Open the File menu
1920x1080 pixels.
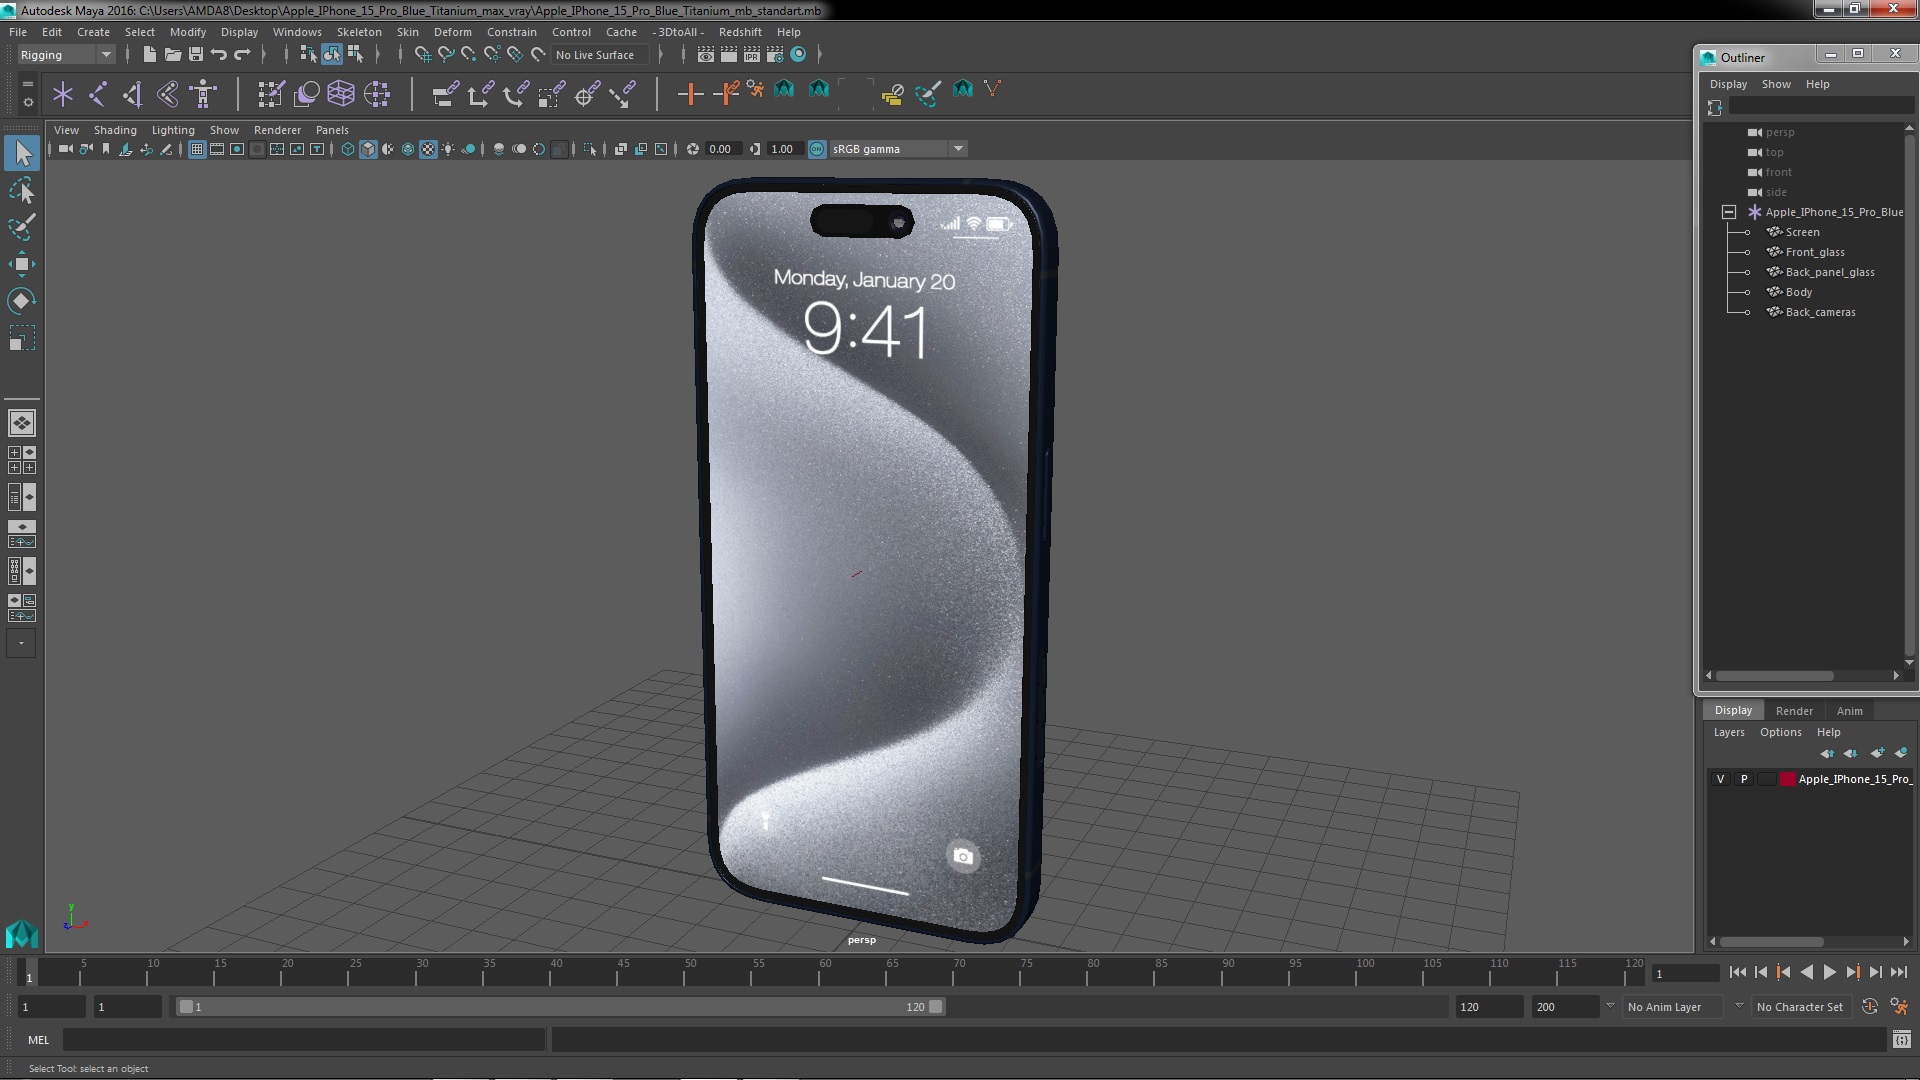pyautogui.click(x=18, y=32)
